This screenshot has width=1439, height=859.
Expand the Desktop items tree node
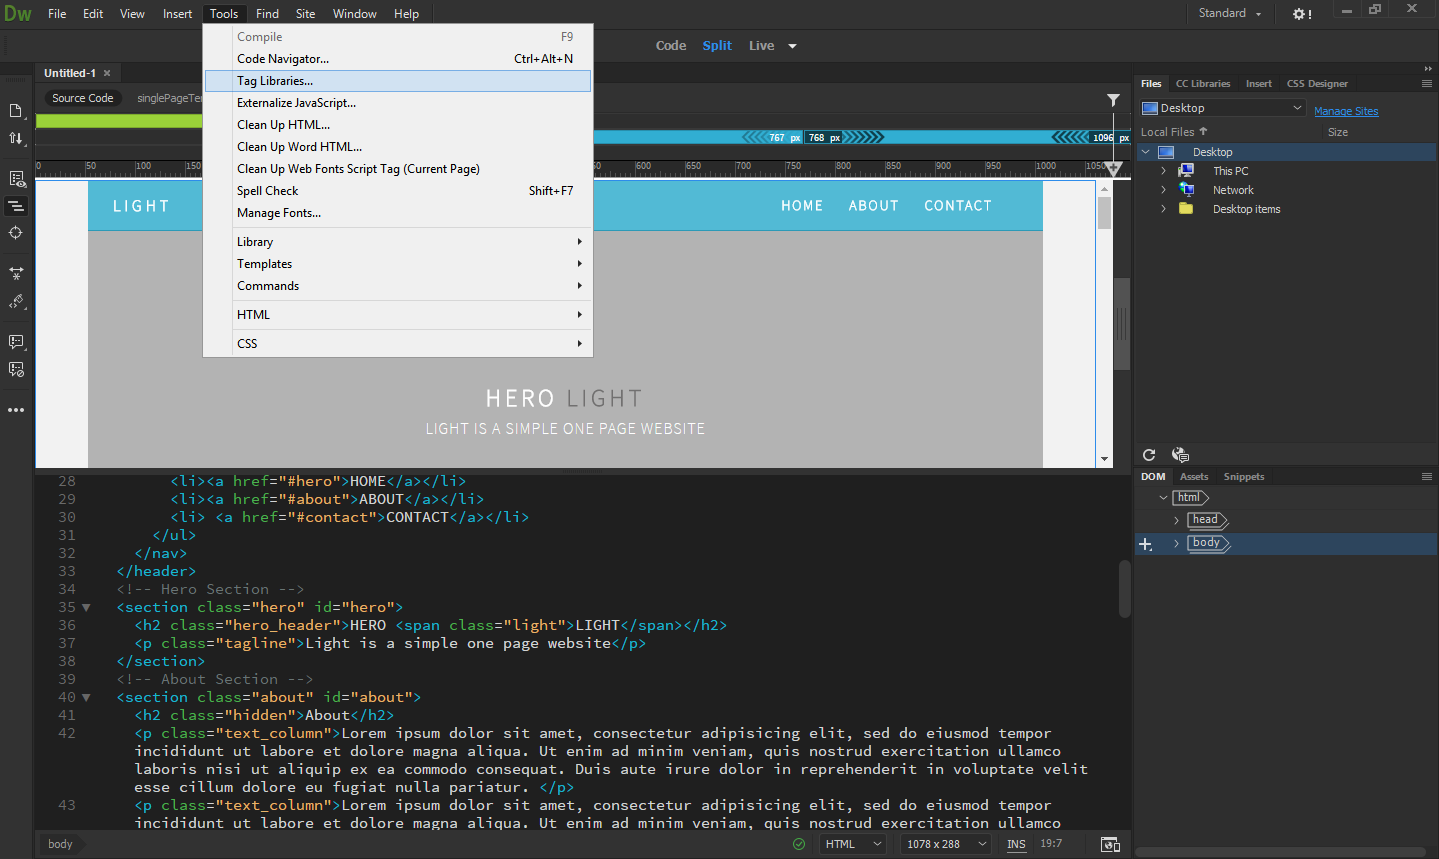[x=1163, y=209]
